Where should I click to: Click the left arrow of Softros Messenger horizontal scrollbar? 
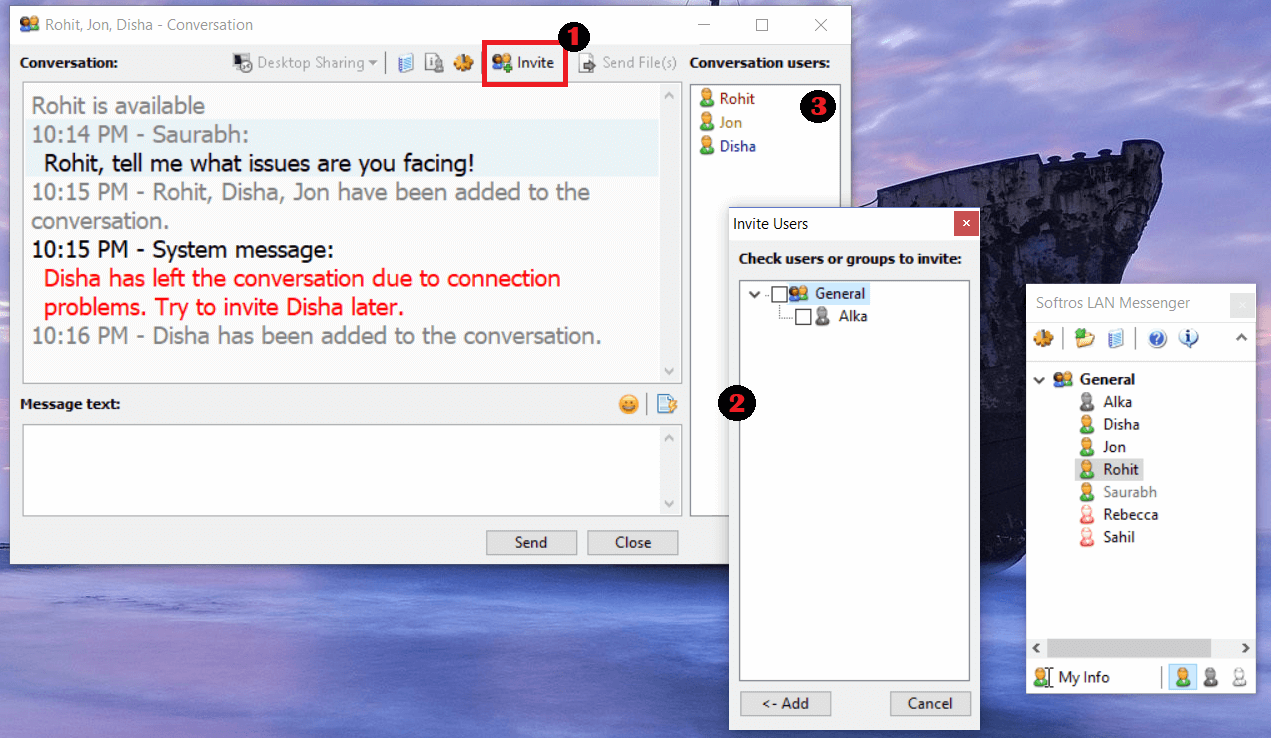(x=1036, y=649)
